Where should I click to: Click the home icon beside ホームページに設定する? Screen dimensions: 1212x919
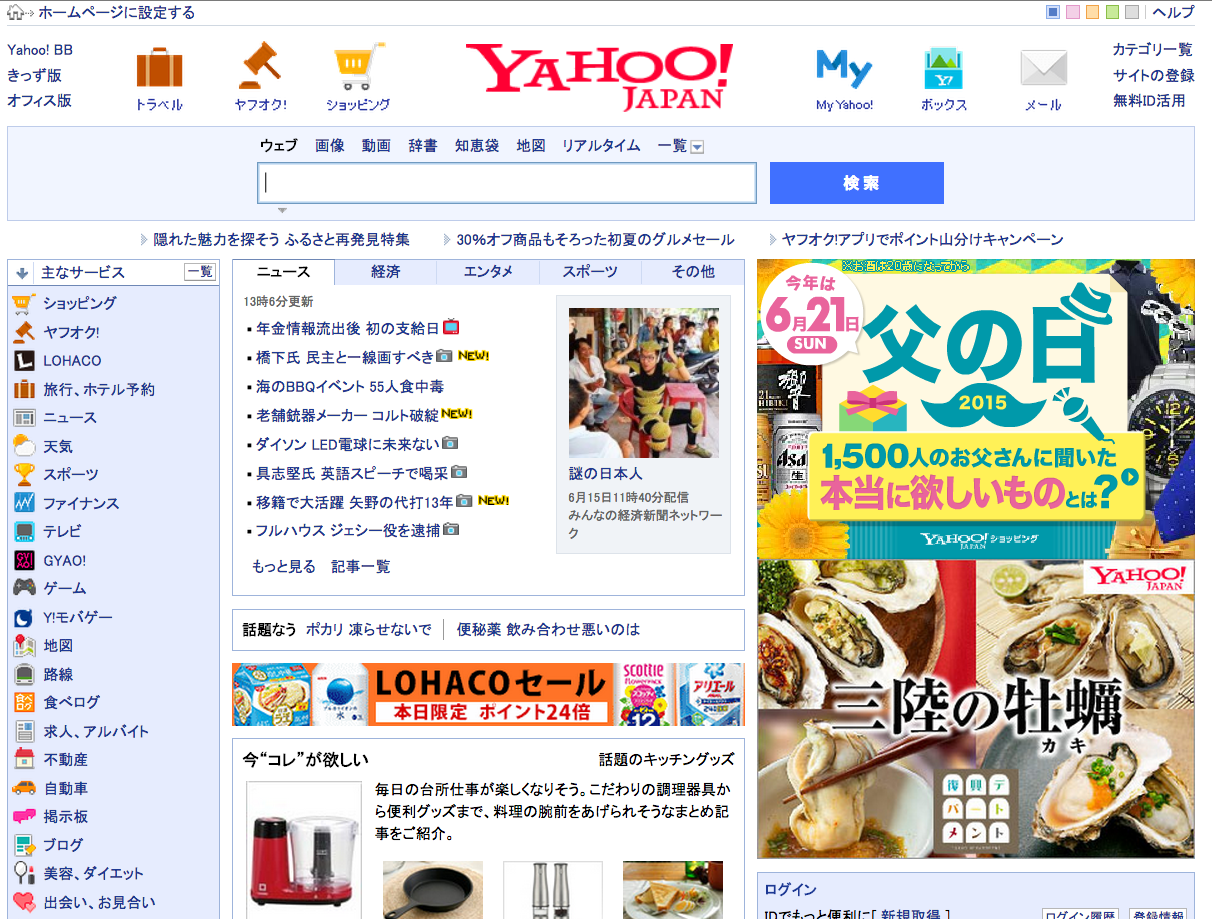click(16, 13)
